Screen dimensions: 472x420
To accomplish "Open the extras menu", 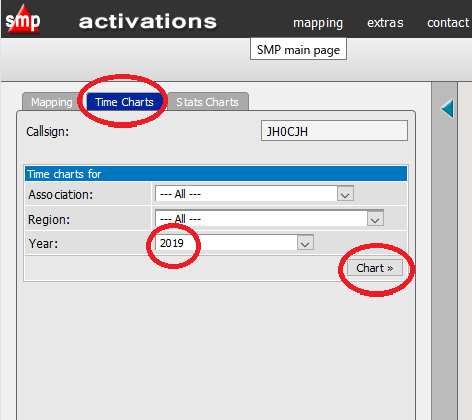I will pyautogui.click(x=385, y=23).
